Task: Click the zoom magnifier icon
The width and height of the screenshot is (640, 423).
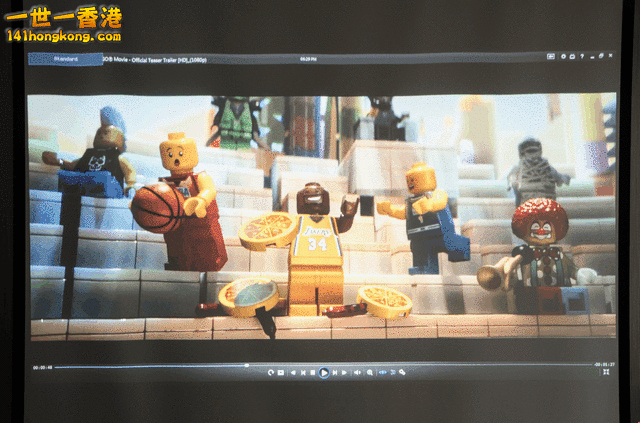Action: pos(369,372)
